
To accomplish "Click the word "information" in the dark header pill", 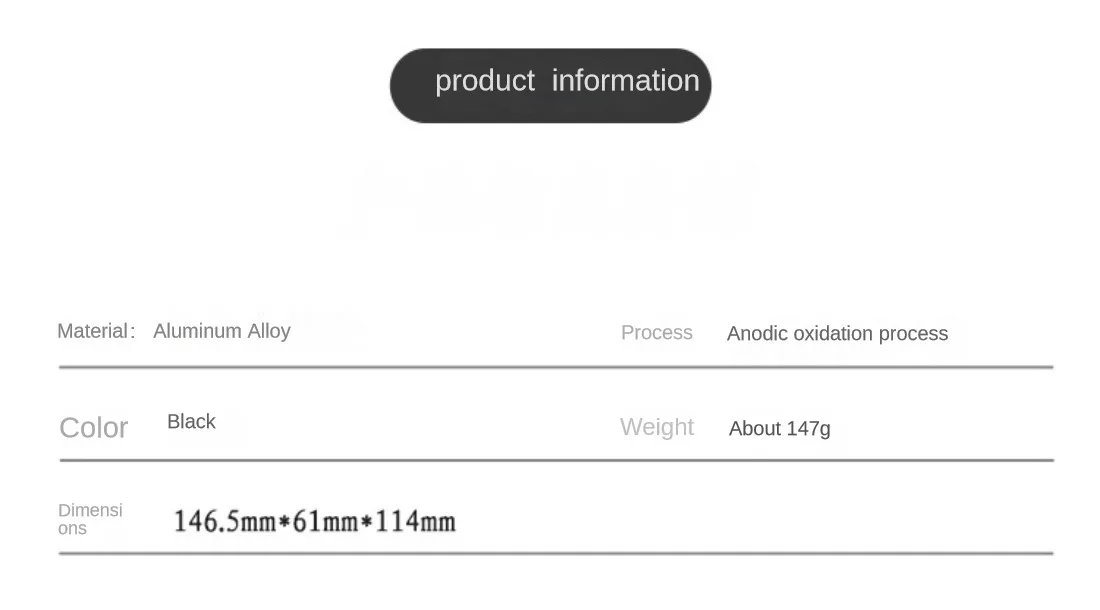I will [625, 81].
